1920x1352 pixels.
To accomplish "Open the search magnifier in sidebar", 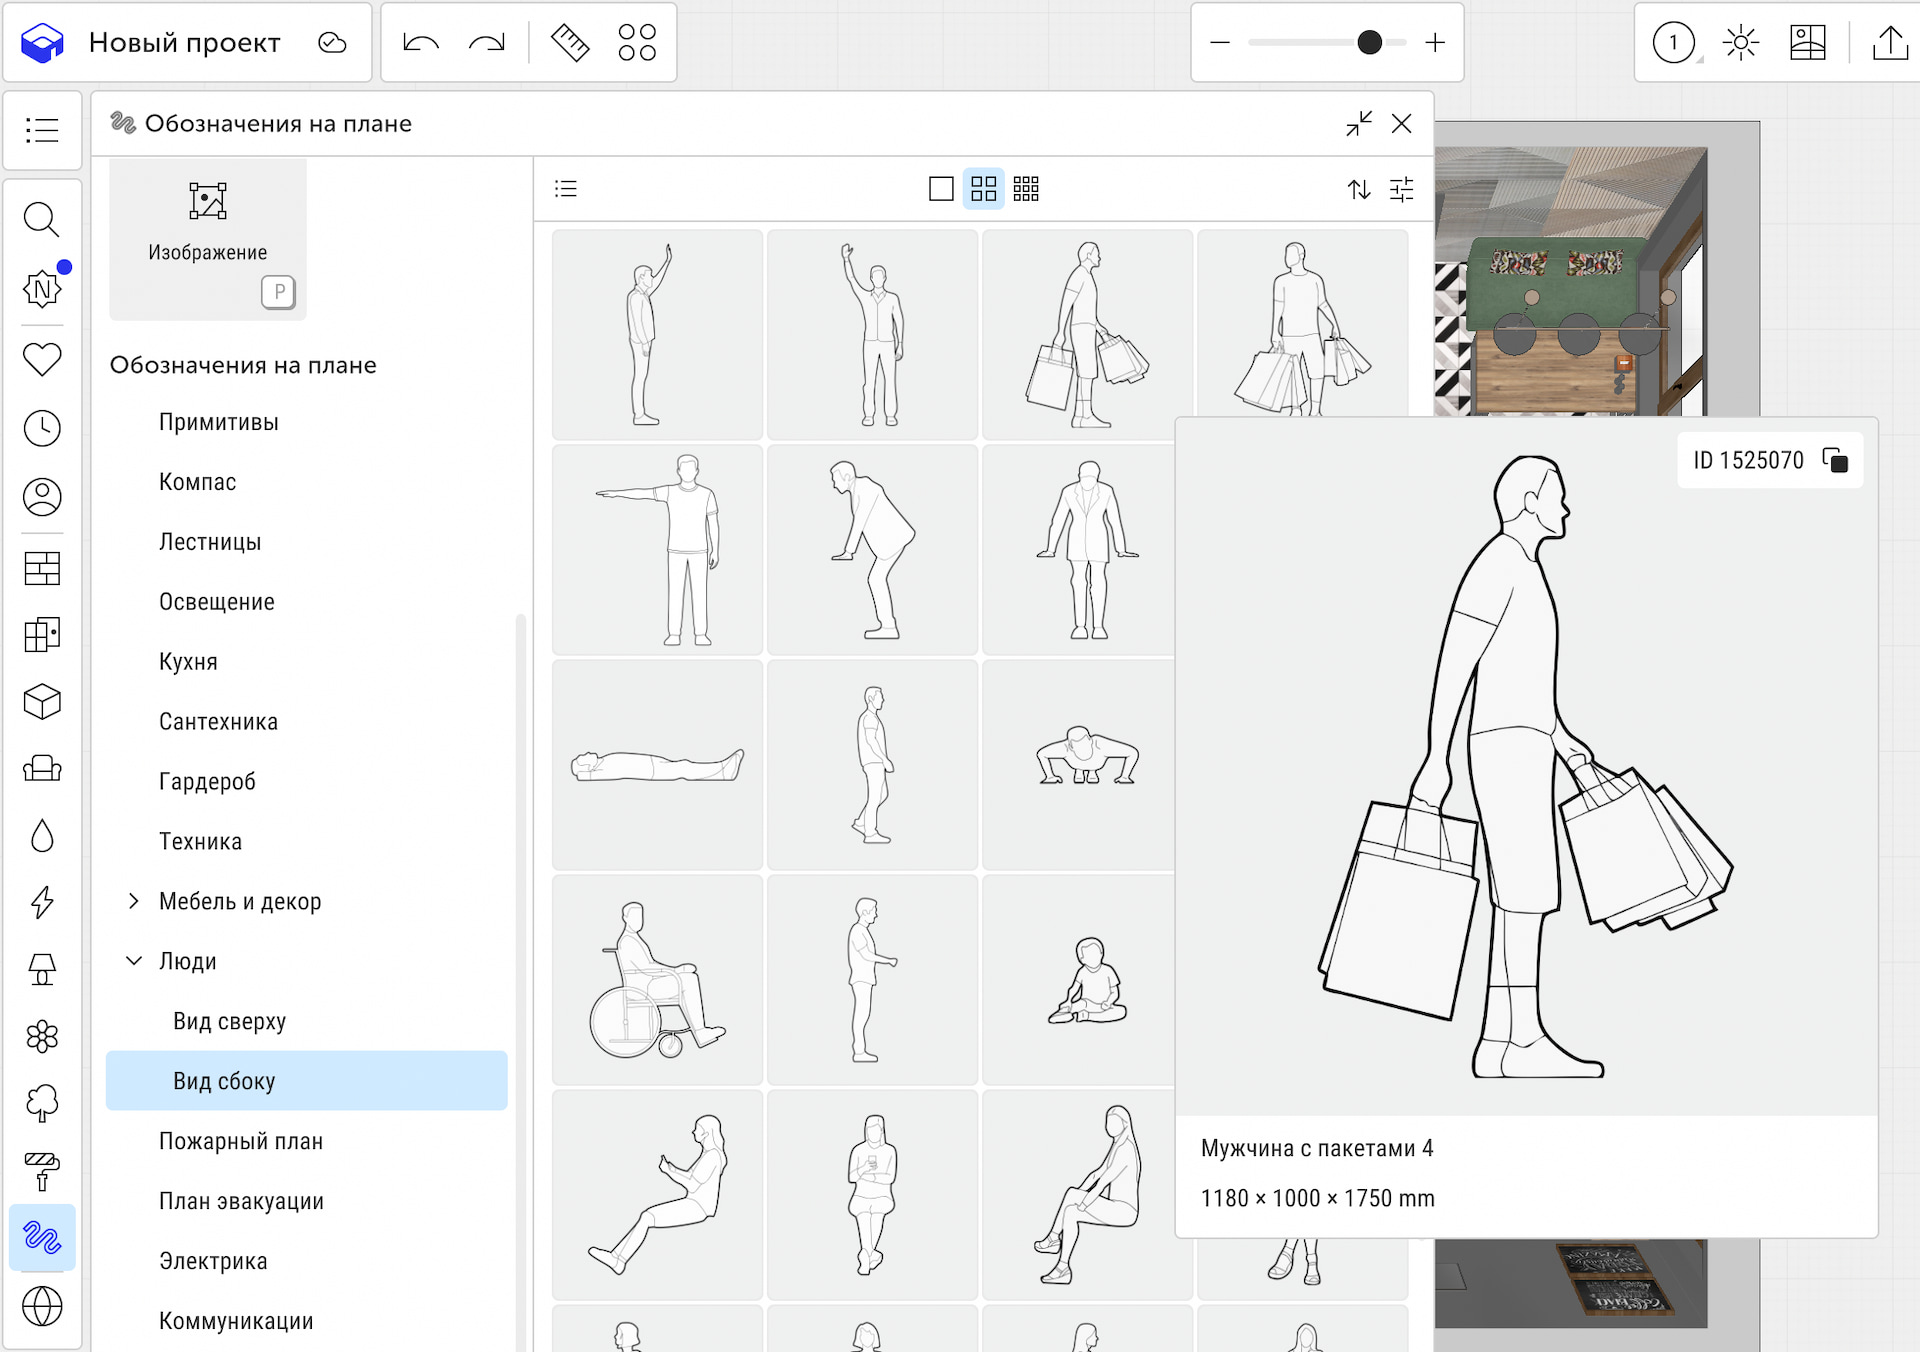I will coord(42,219).
